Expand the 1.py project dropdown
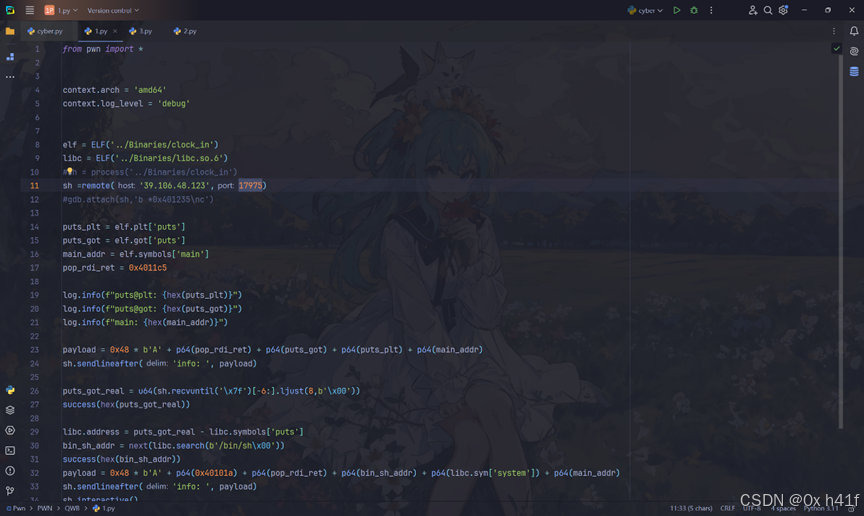Screen dimensions: 864x516 [62, 10]
